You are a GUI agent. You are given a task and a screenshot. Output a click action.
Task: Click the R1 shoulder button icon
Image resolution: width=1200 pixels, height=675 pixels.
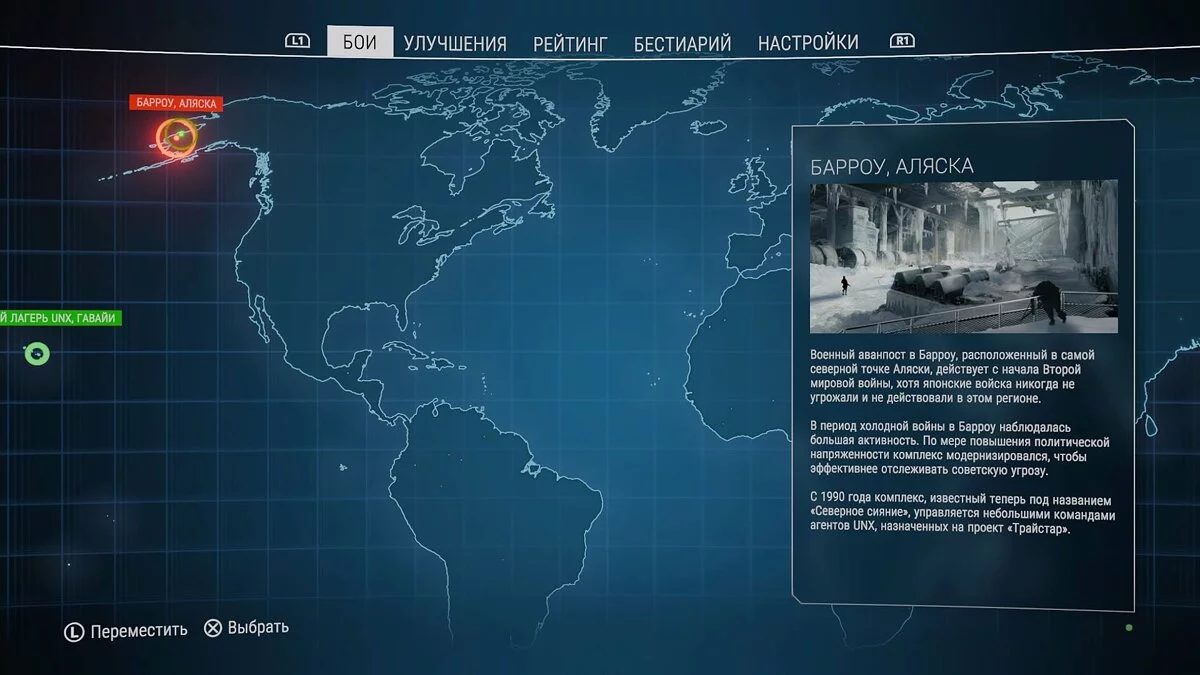tap(903, 41)
